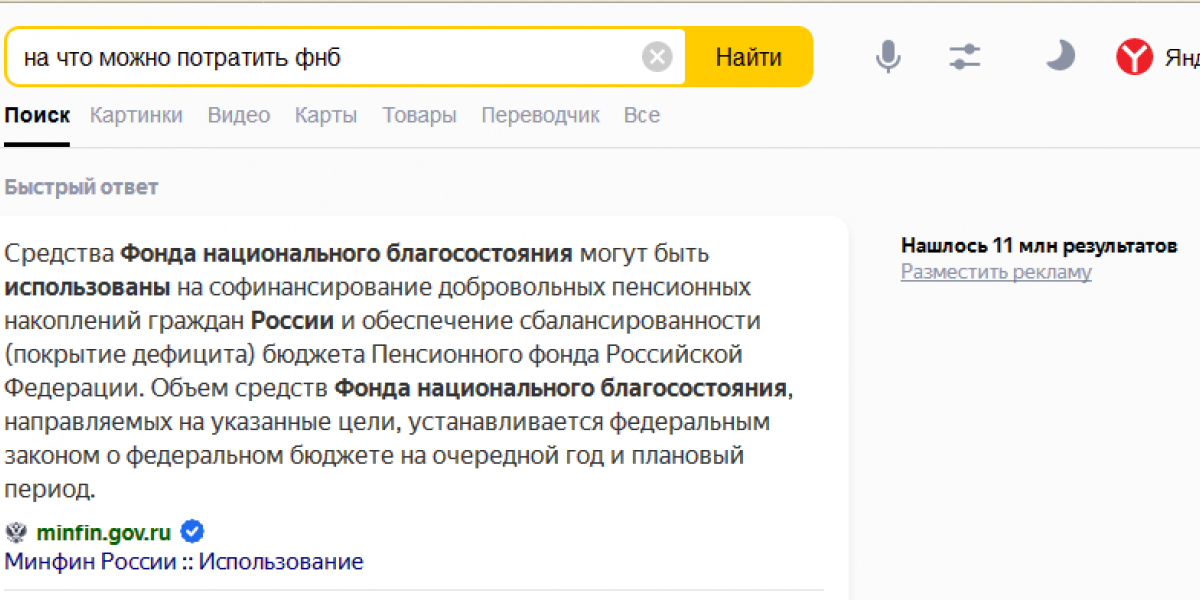Click inside the search input field
The height and width of the screenshot is (600, 1200).
click(x=300, y=56)
